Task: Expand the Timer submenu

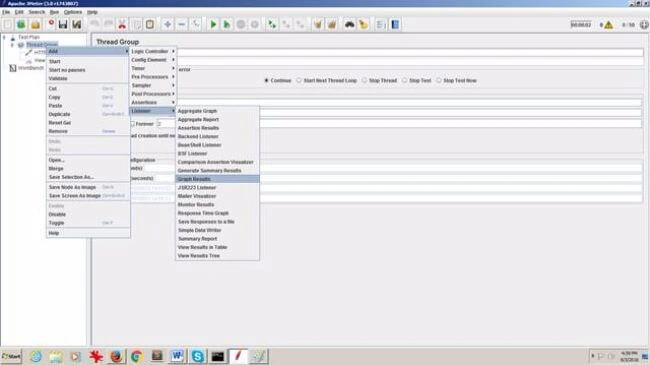Action: tap(153, 68)
